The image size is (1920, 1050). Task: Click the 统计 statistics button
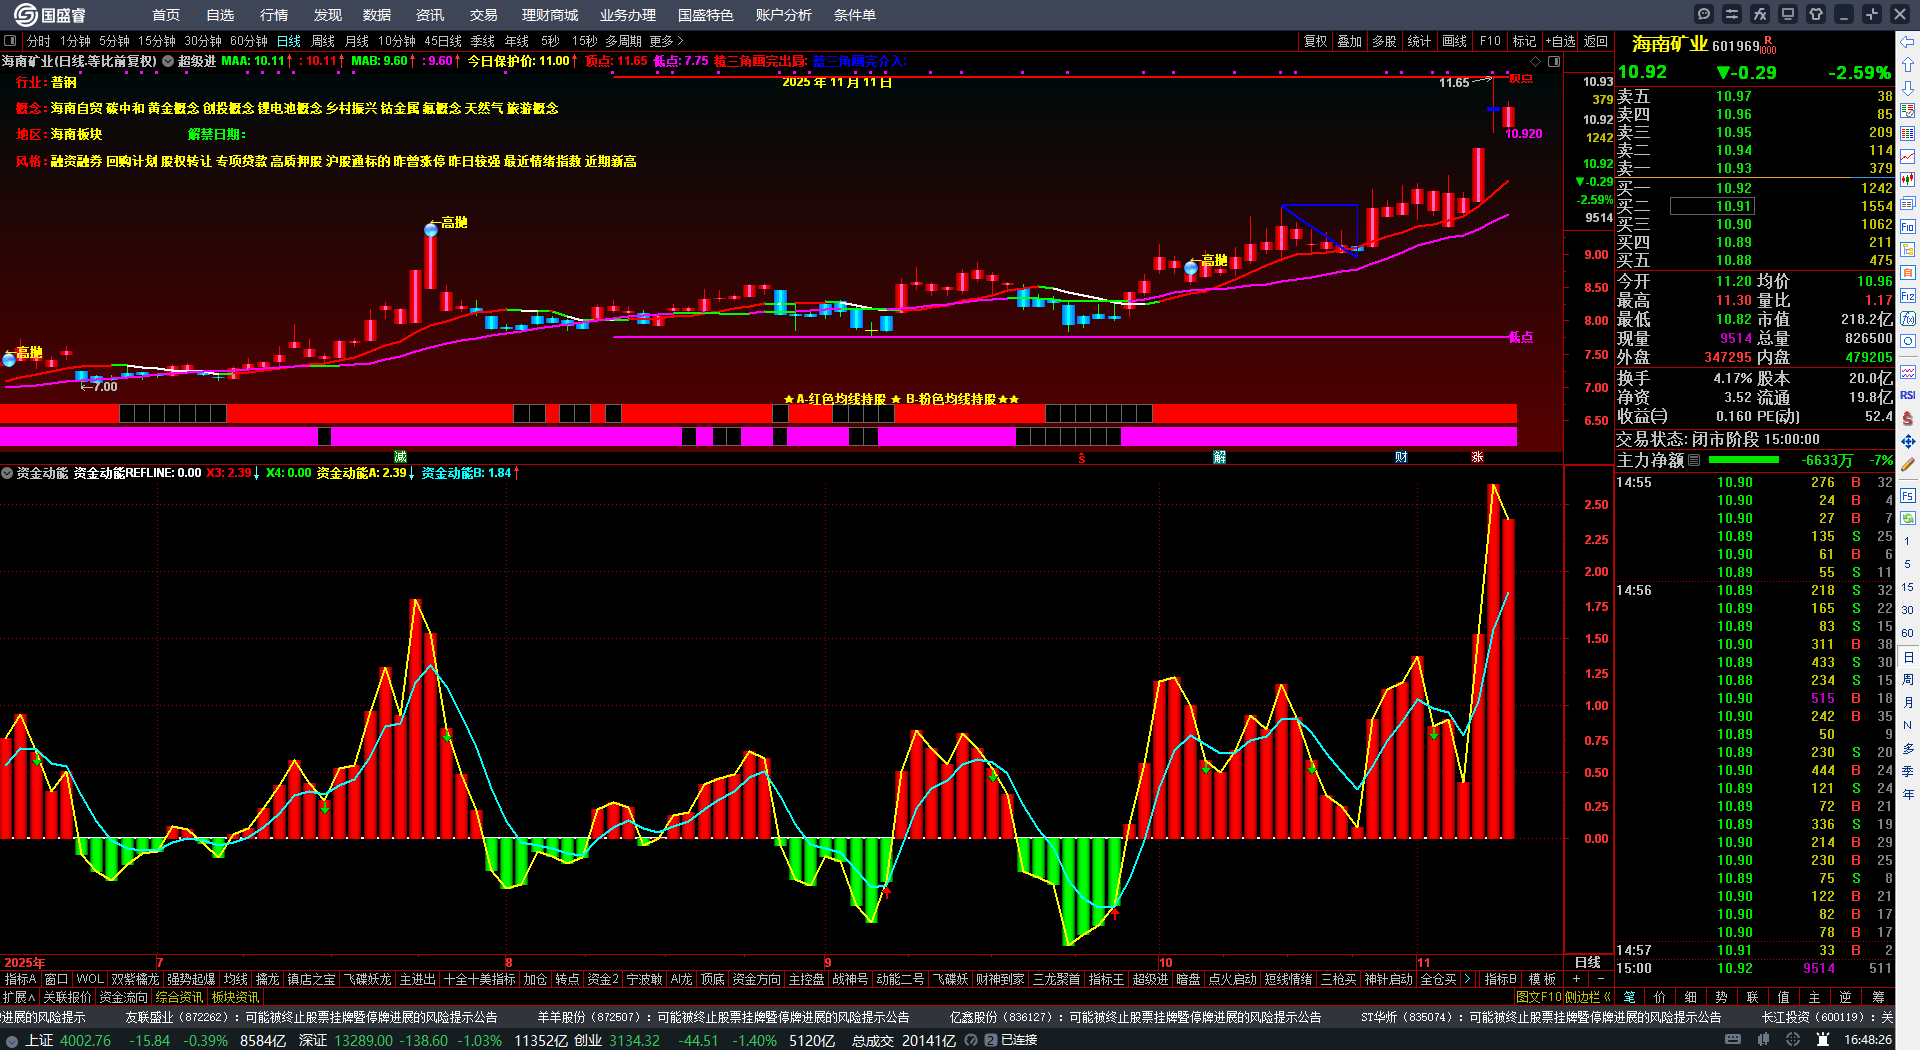tap(1419, 41)
